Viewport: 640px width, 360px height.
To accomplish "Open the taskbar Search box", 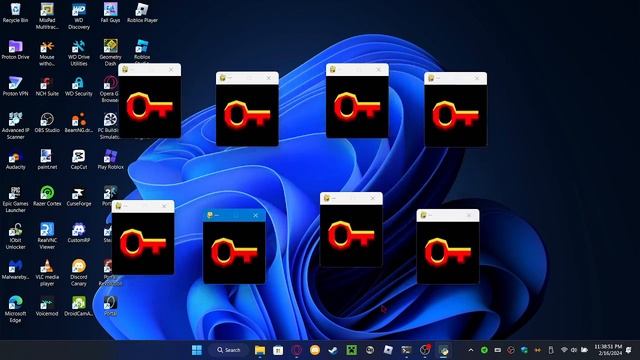I will point(229,350).
